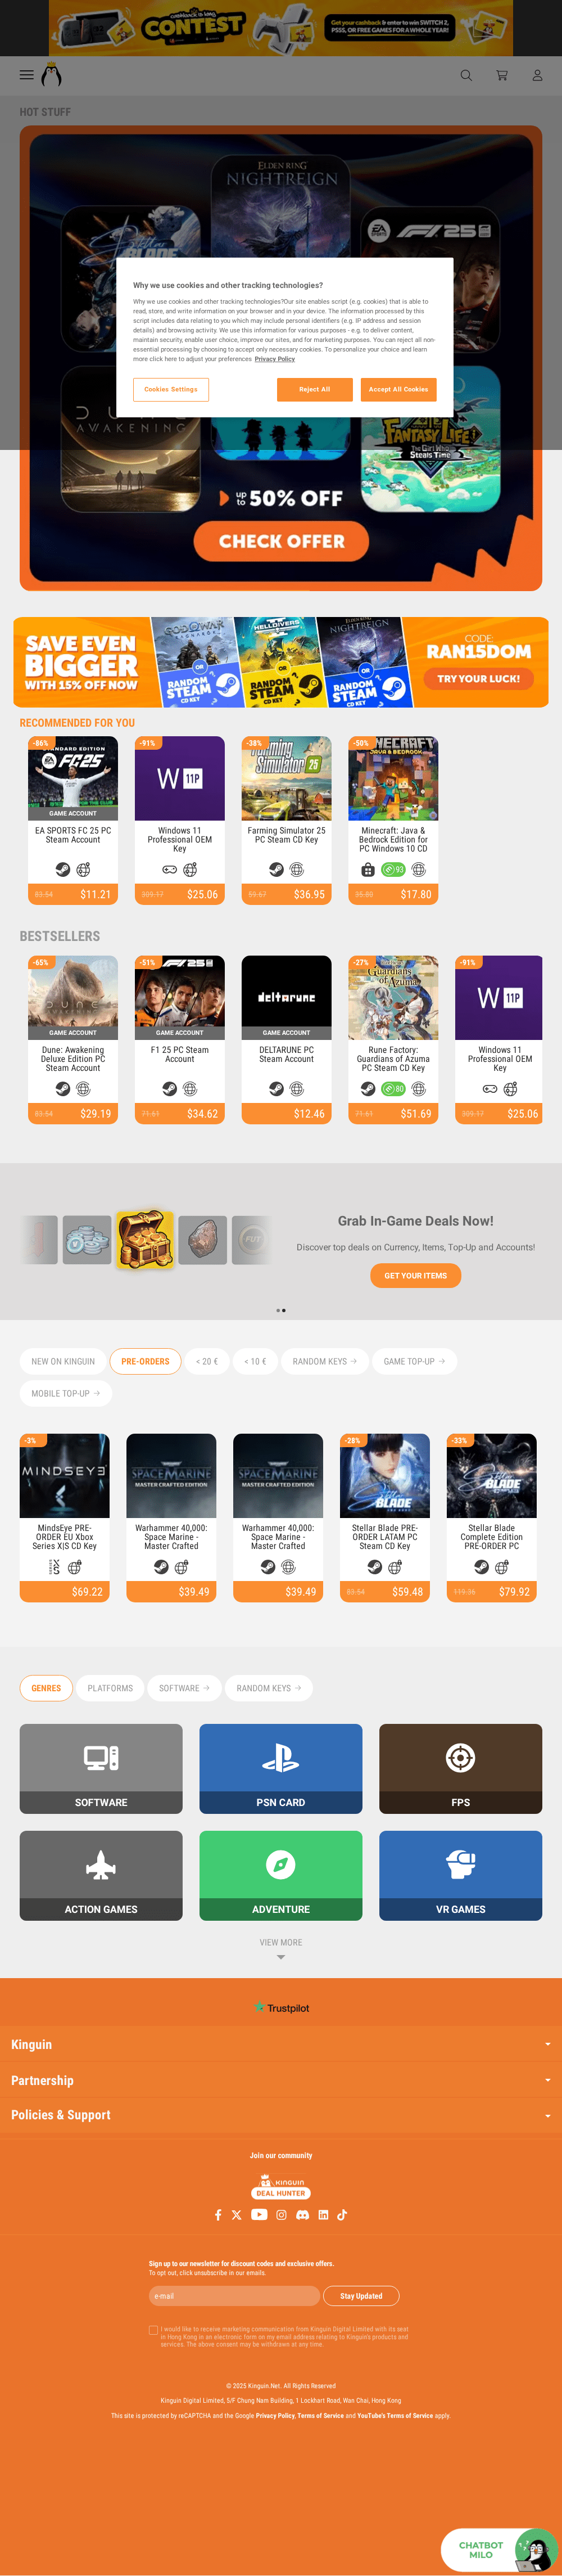Expand the Kinguin footer section
Viewport: 562px width, 2576px height.
click(x=281, y=2044)
